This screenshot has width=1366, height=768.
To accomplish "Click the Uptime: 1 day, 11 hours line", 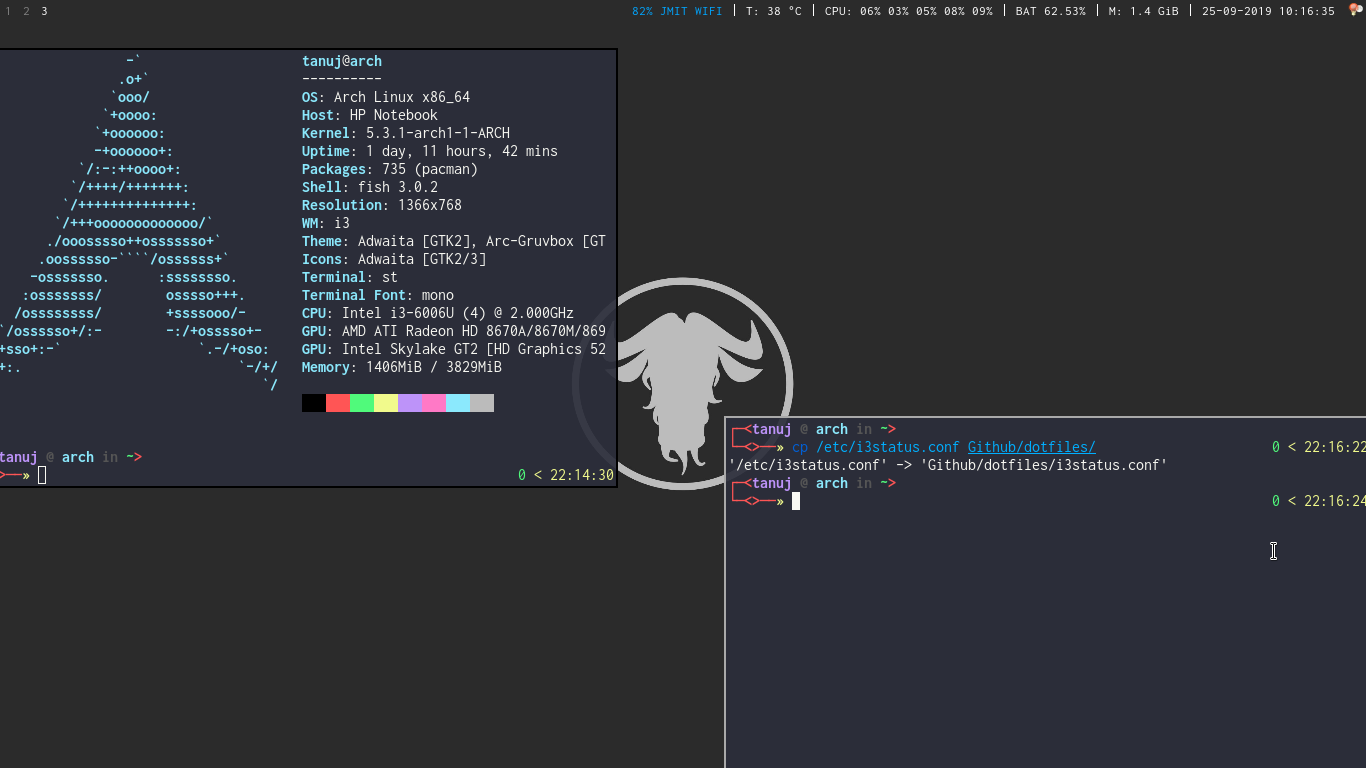I will click(x=430, y=151).
